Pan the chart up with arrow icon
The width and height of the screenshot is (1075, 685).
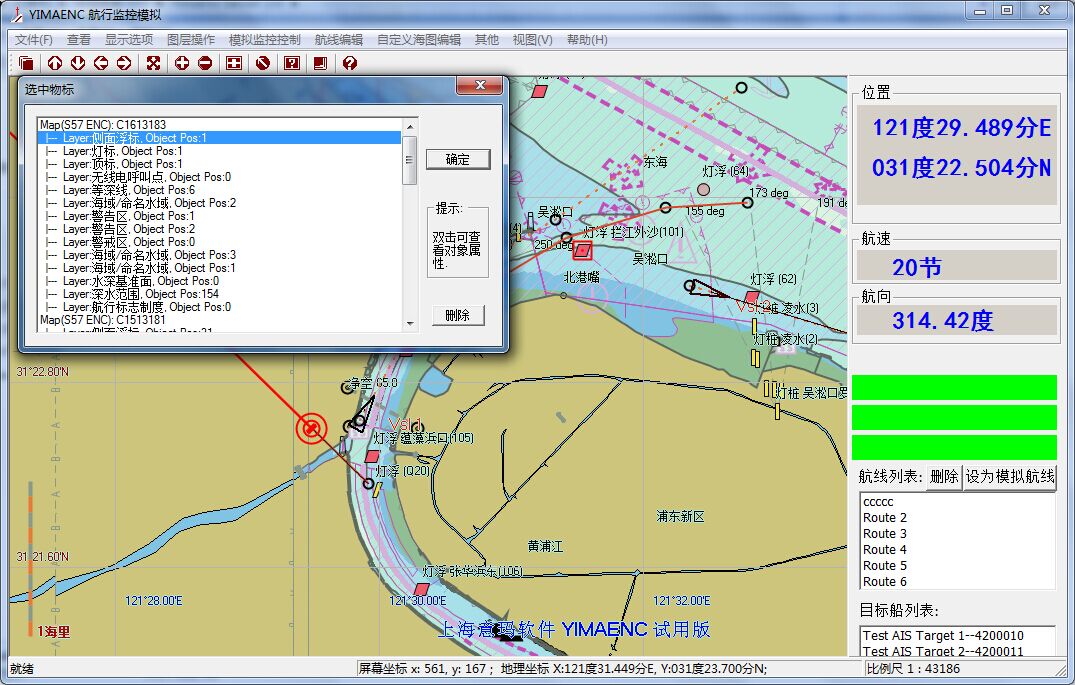(55, 63)
